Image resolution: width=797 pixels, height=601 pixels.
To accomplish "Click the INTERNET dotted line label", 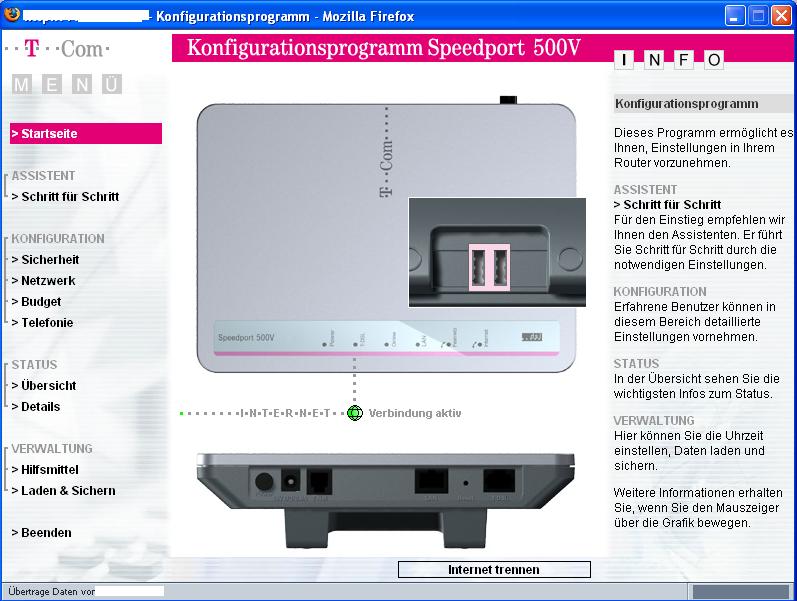I will (285, 413).
